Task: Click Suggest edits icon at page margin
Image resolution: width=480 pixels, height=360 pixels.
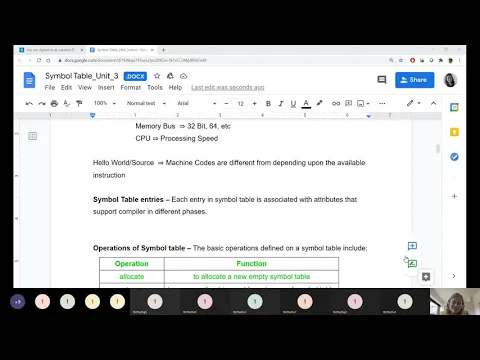Action: click(x=412, y=264)
